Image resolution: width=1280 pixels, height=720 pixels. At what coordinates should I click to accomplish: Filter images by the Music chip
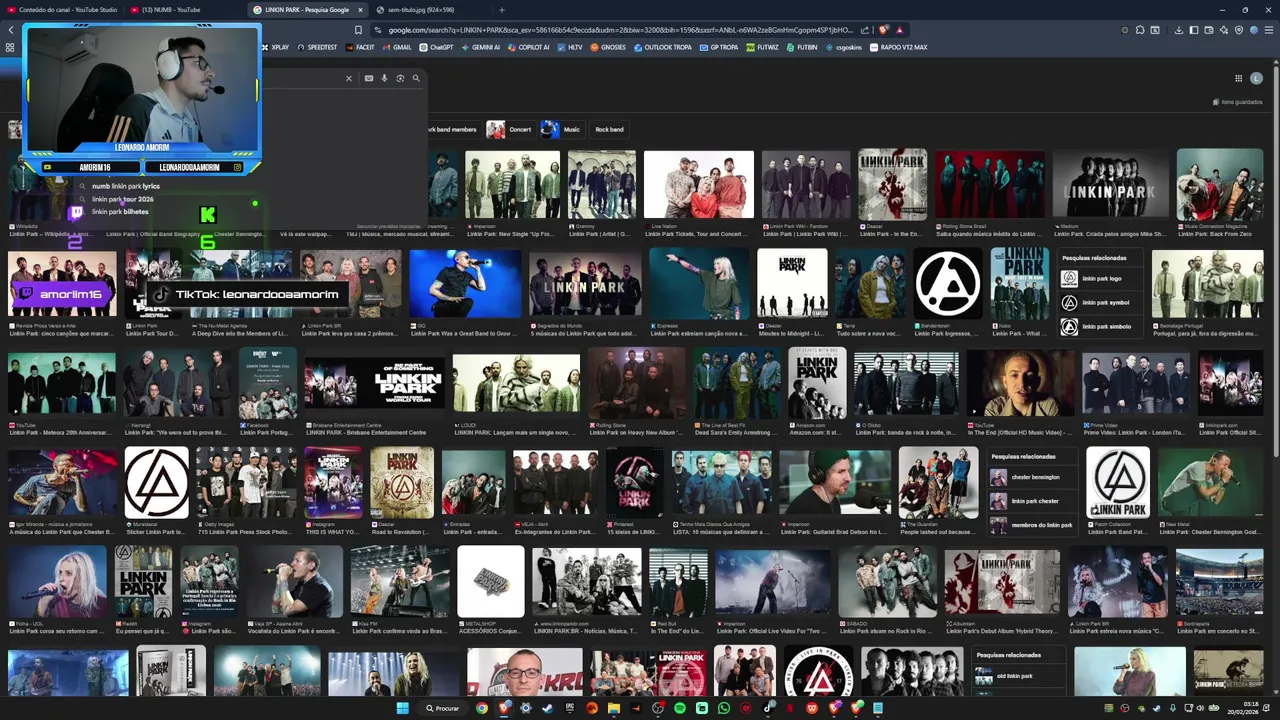pos(561,129)
